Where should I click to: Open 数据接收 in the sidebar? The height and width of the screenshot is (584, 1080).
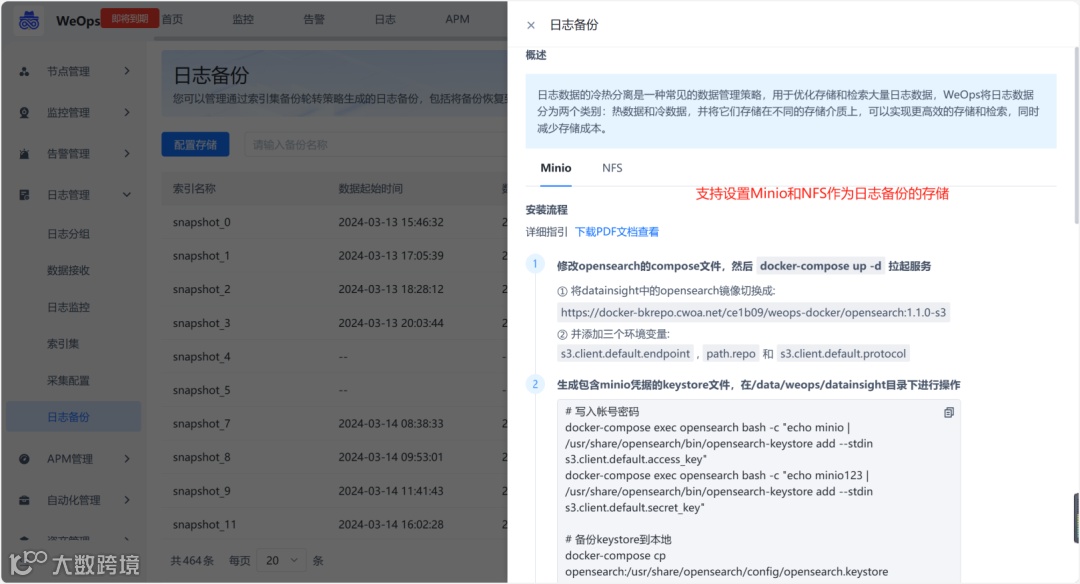pos(68,271)
